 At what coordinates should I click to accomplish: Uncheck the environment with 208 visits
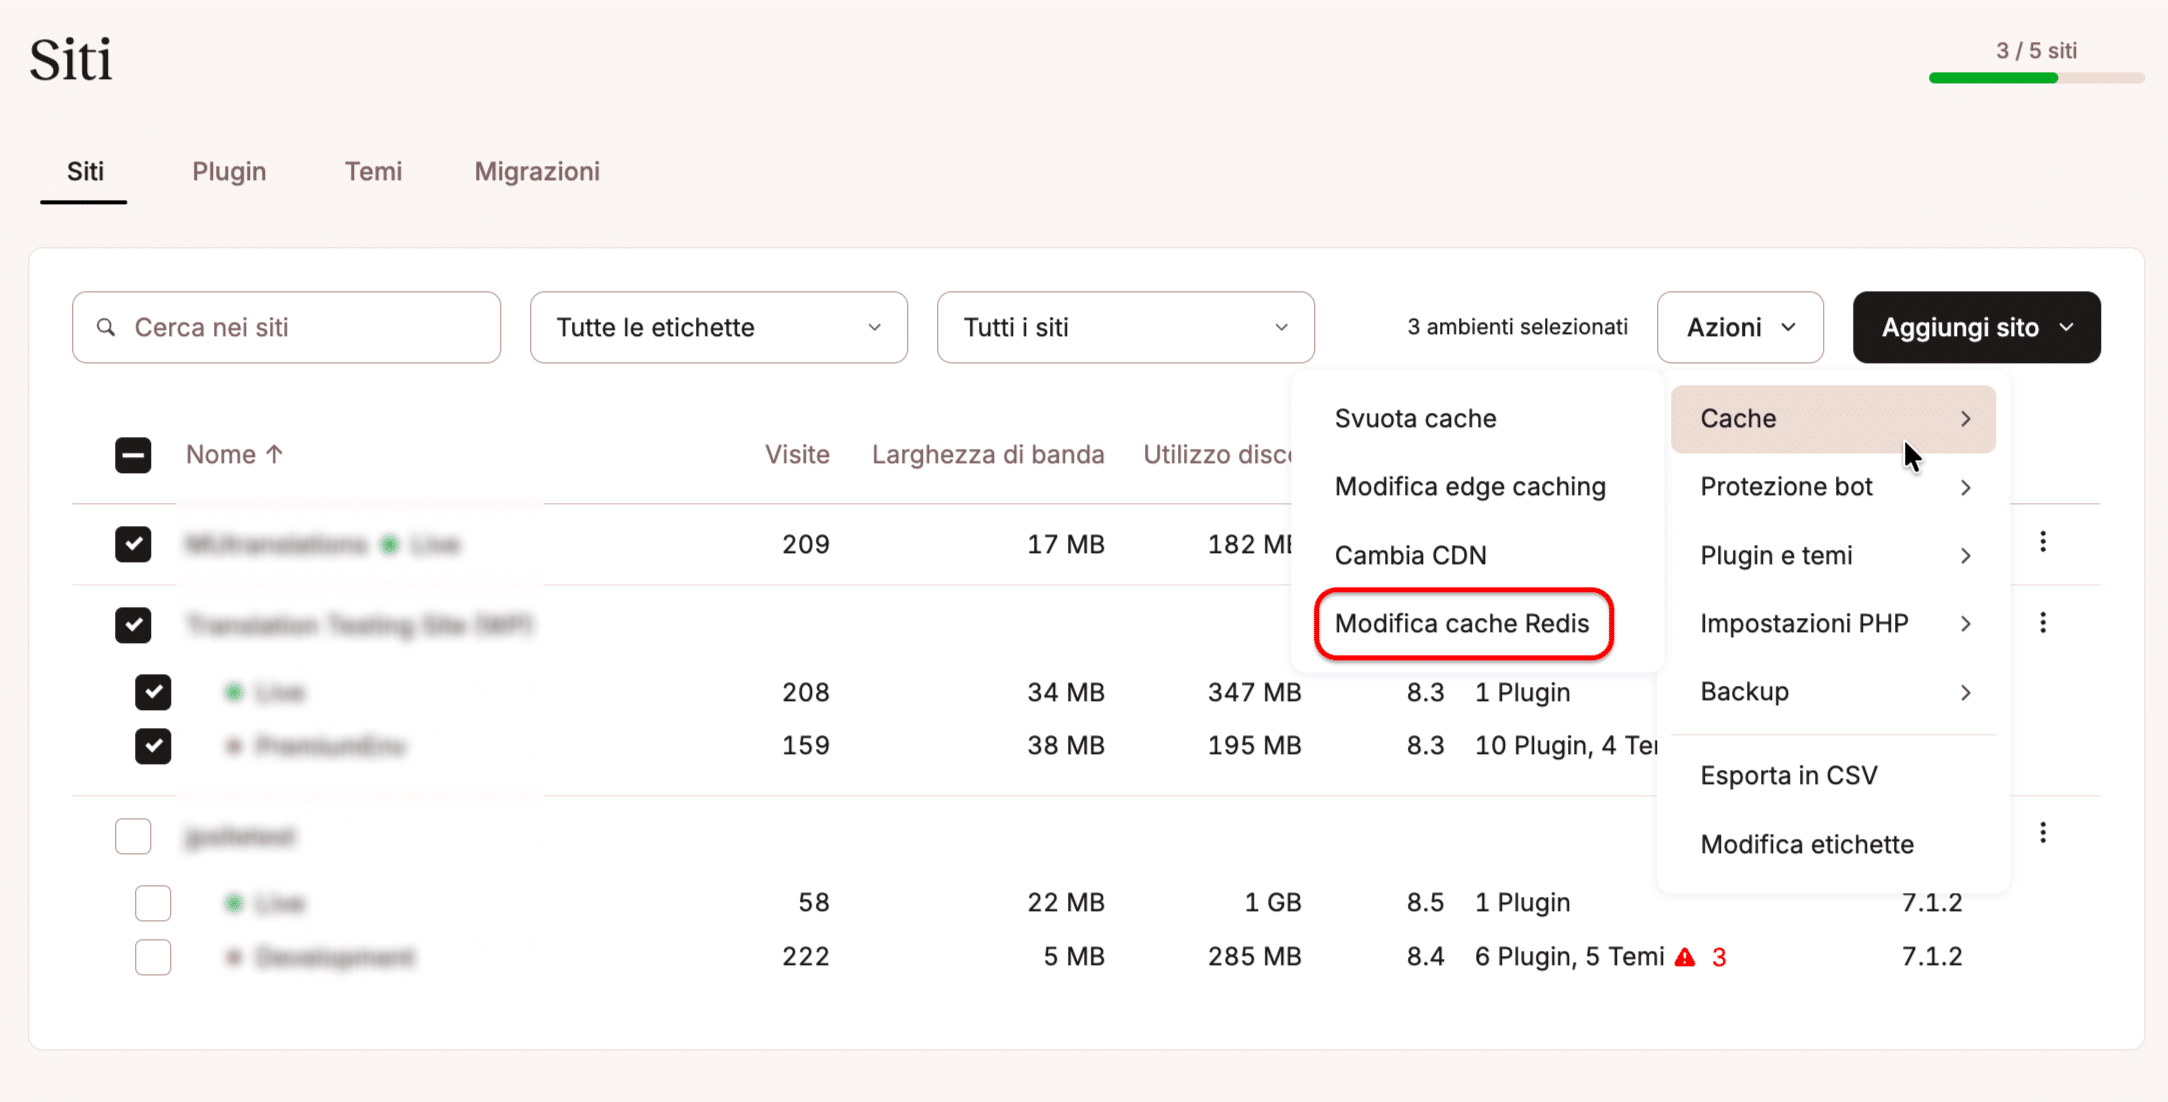point(153,692)
